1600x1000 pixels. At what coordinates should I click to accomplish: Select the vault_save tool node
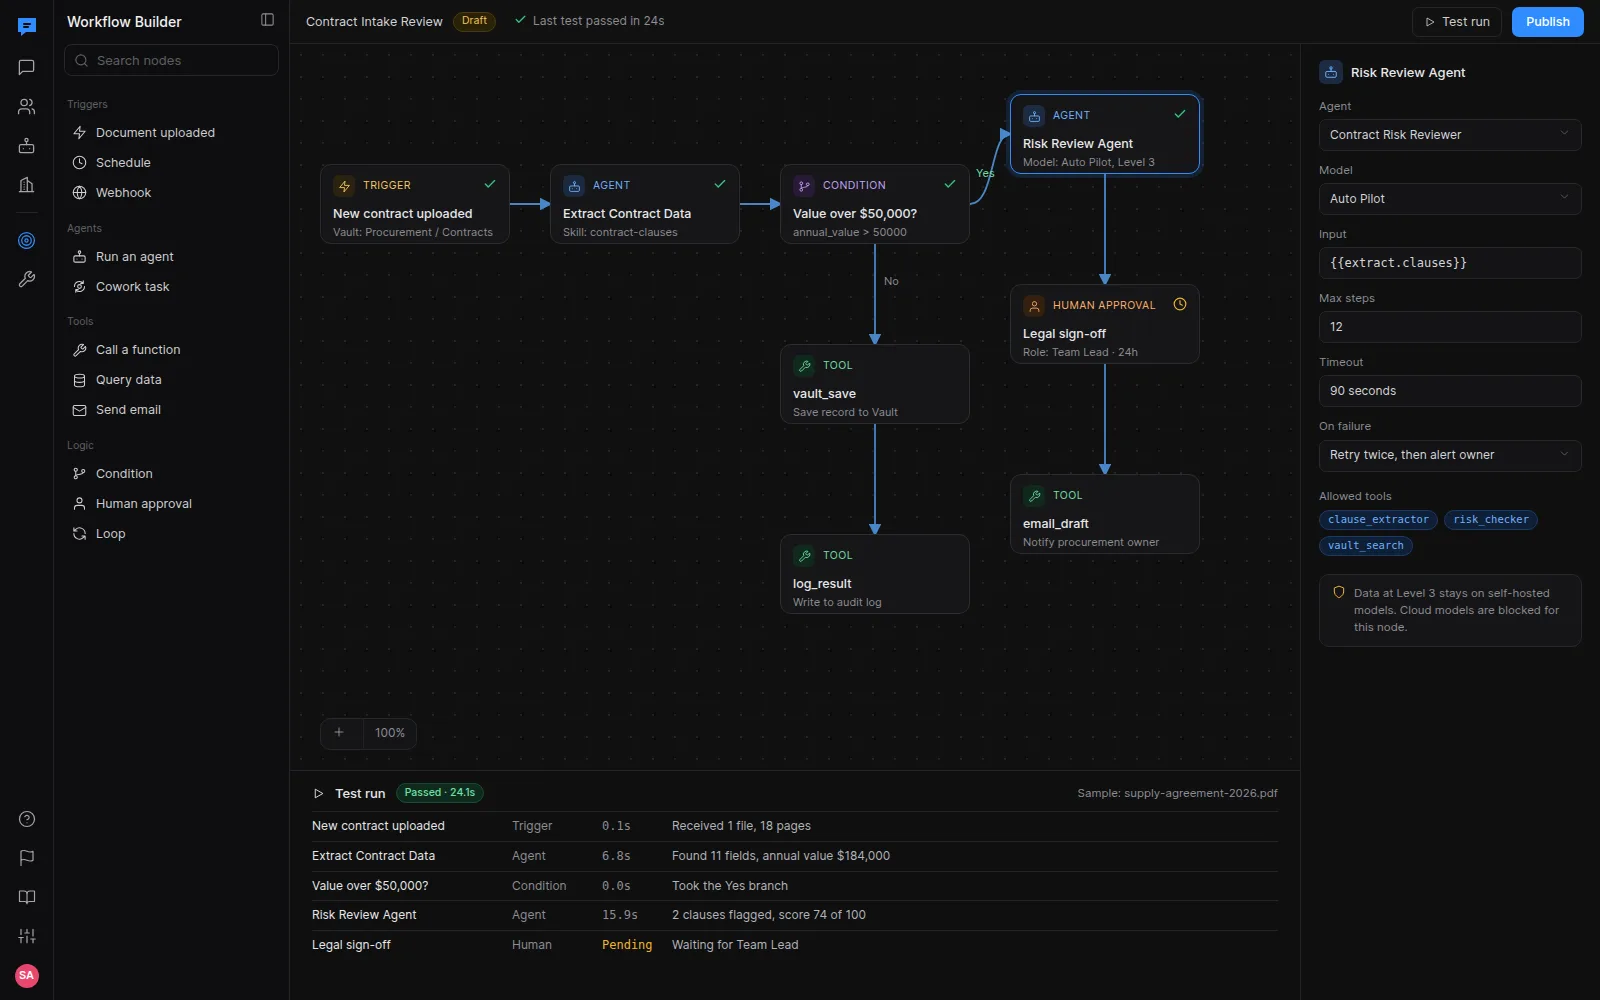(875, 384)
